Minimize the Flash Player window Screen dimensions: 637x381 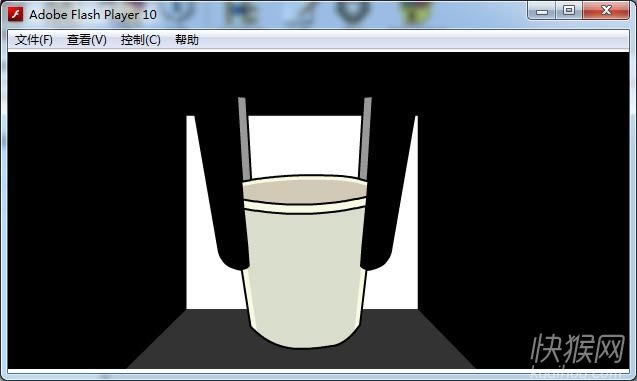pyautogui.click(x=542, y=11)
